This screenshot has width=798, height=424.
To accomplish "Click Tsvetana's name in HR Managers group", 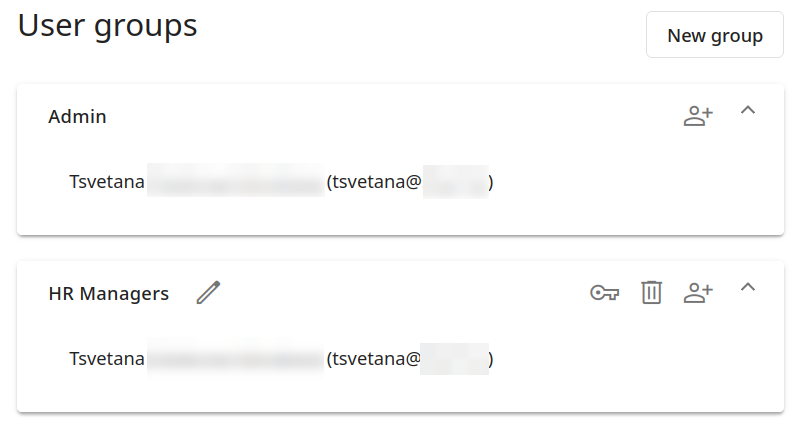I will pos(107,359).
